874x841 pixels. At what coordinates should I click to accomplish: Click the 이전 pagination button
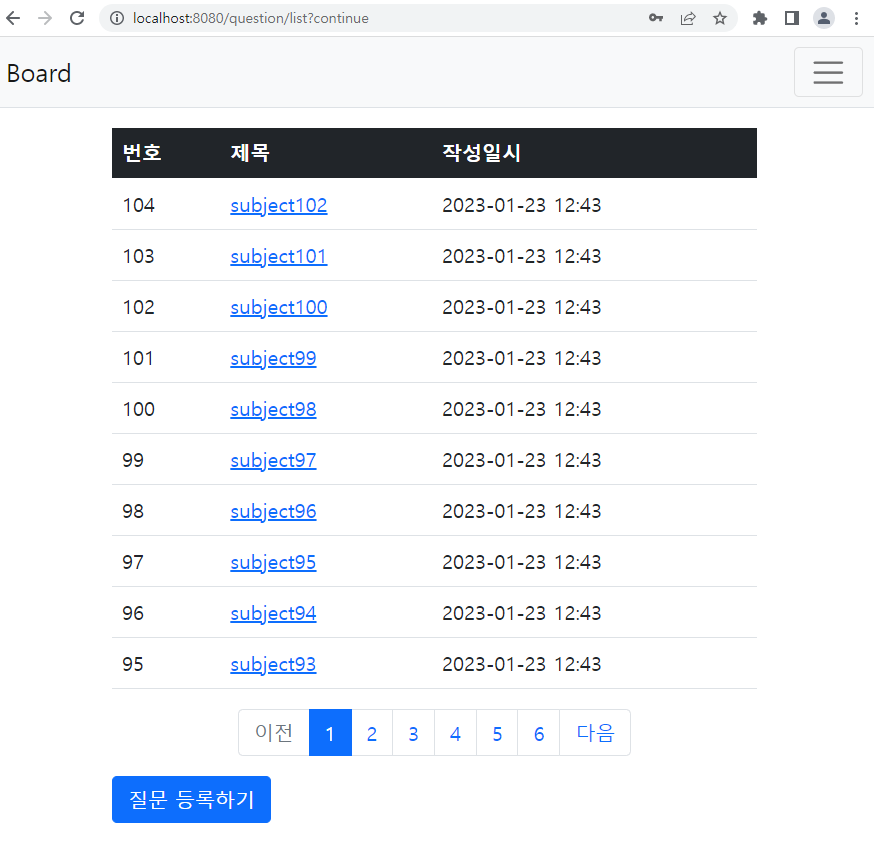point(274,732)
